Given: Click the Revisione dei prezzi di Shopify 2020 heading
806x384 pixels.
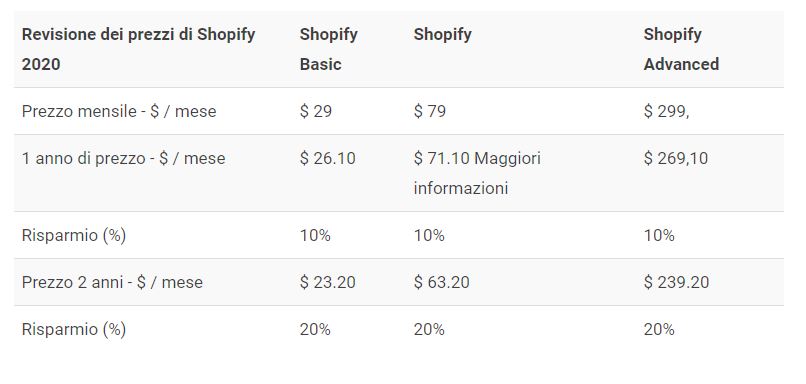Looking at the screenshot, I should pyautogui.click(x=138, y=49).
